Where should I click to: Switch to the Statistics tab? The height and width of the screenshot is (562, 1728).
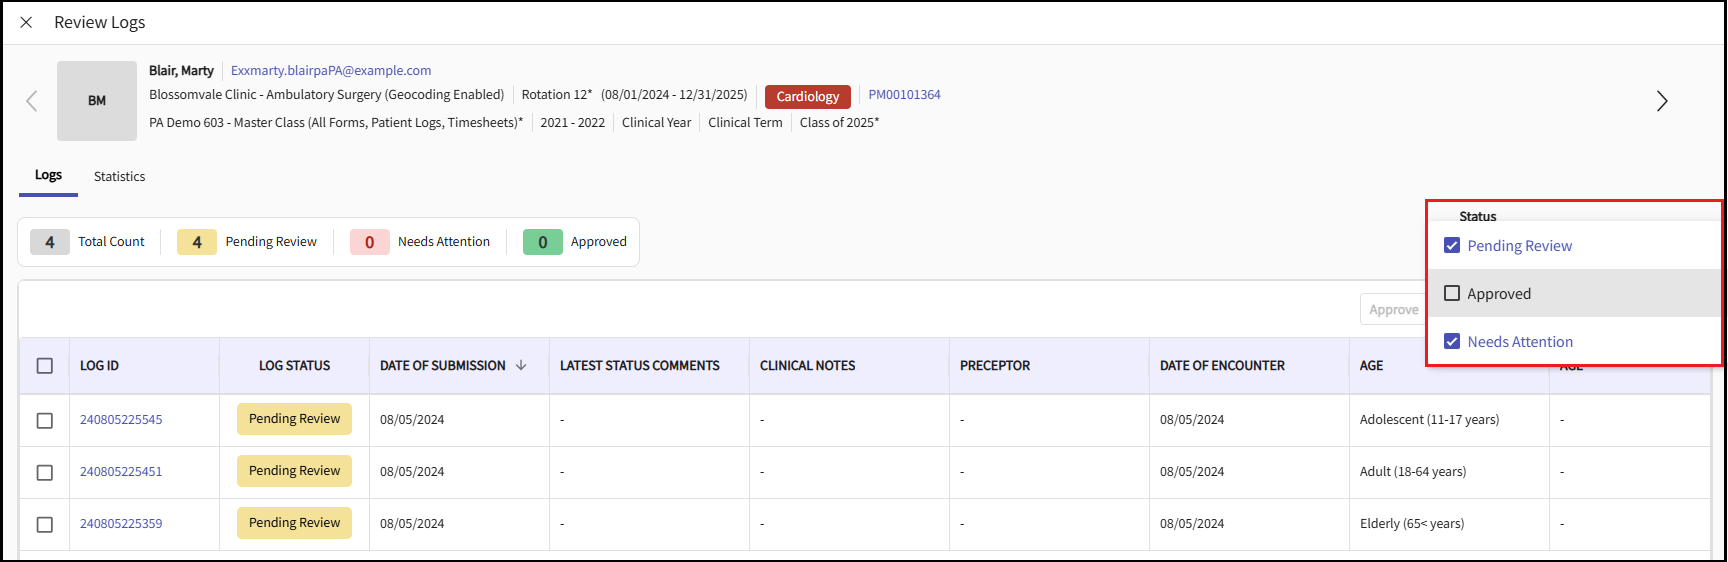coord(119,177)
